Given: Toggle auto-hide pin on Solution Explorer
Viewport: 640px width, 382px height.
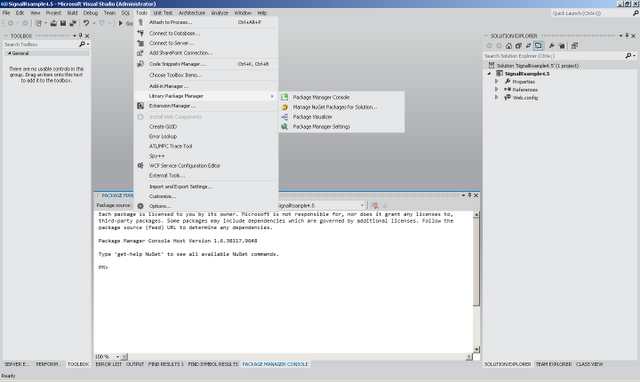Looking at the screenshot, I should [x=627, y=36].
